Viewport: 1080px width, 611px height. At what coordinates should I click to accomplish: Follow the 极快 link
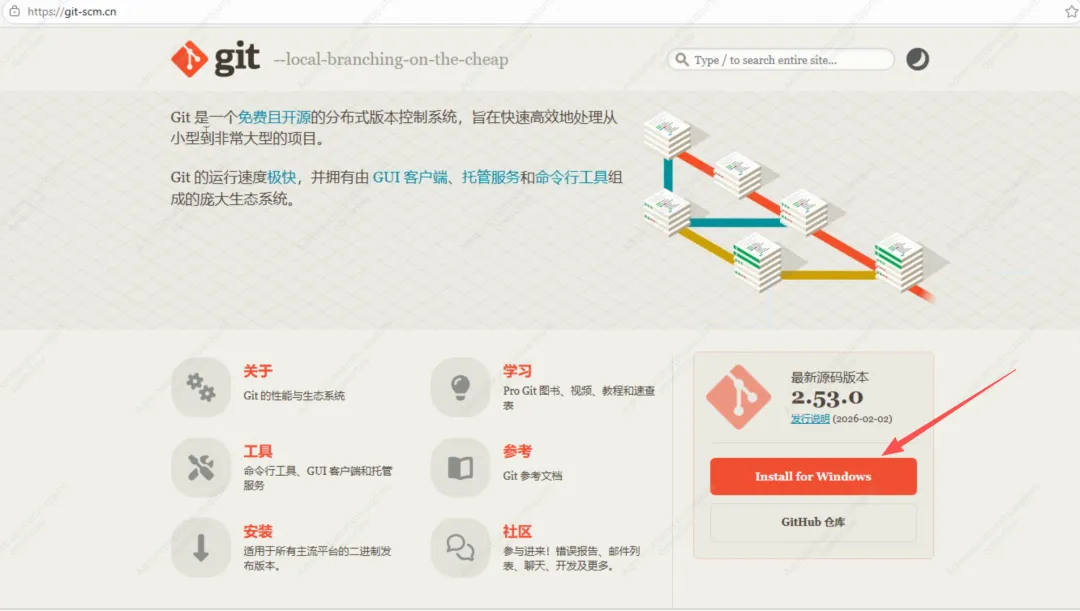tap(282, 177)
